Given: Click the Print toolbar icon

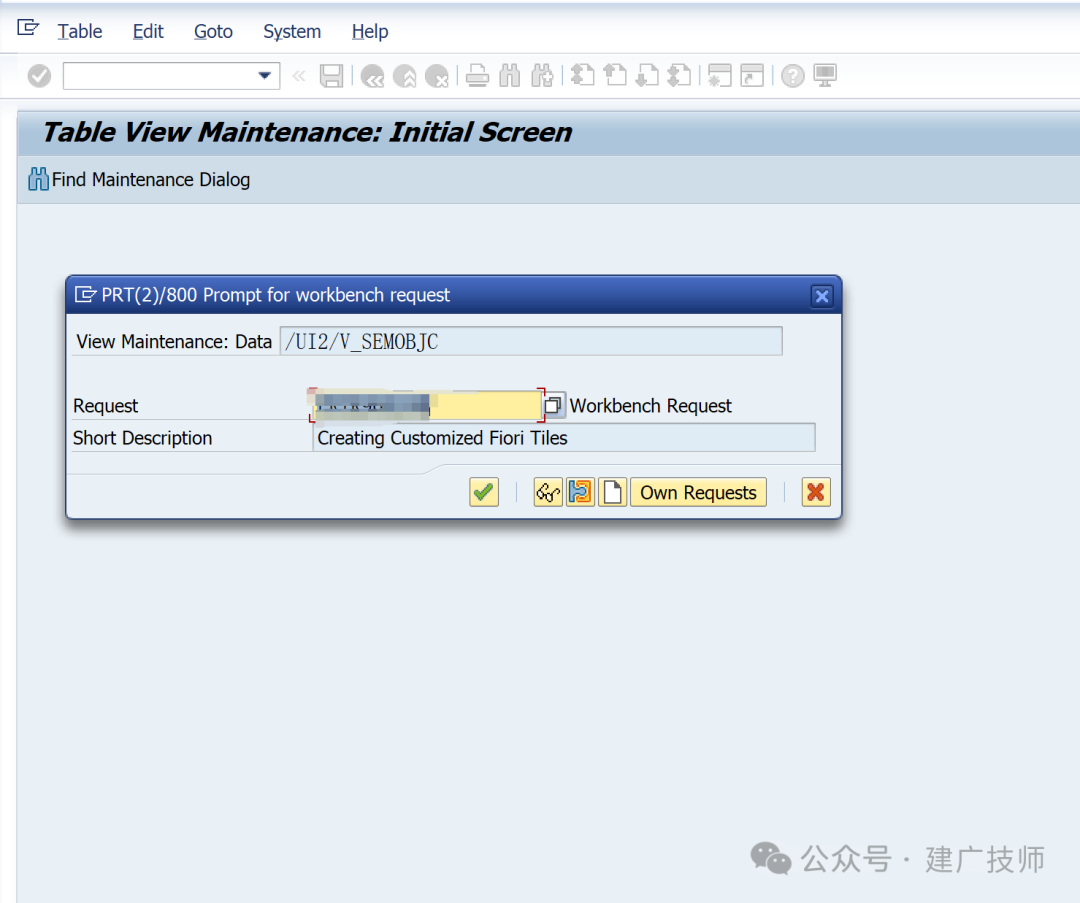Looking at the screenshot, I should 477,76.
